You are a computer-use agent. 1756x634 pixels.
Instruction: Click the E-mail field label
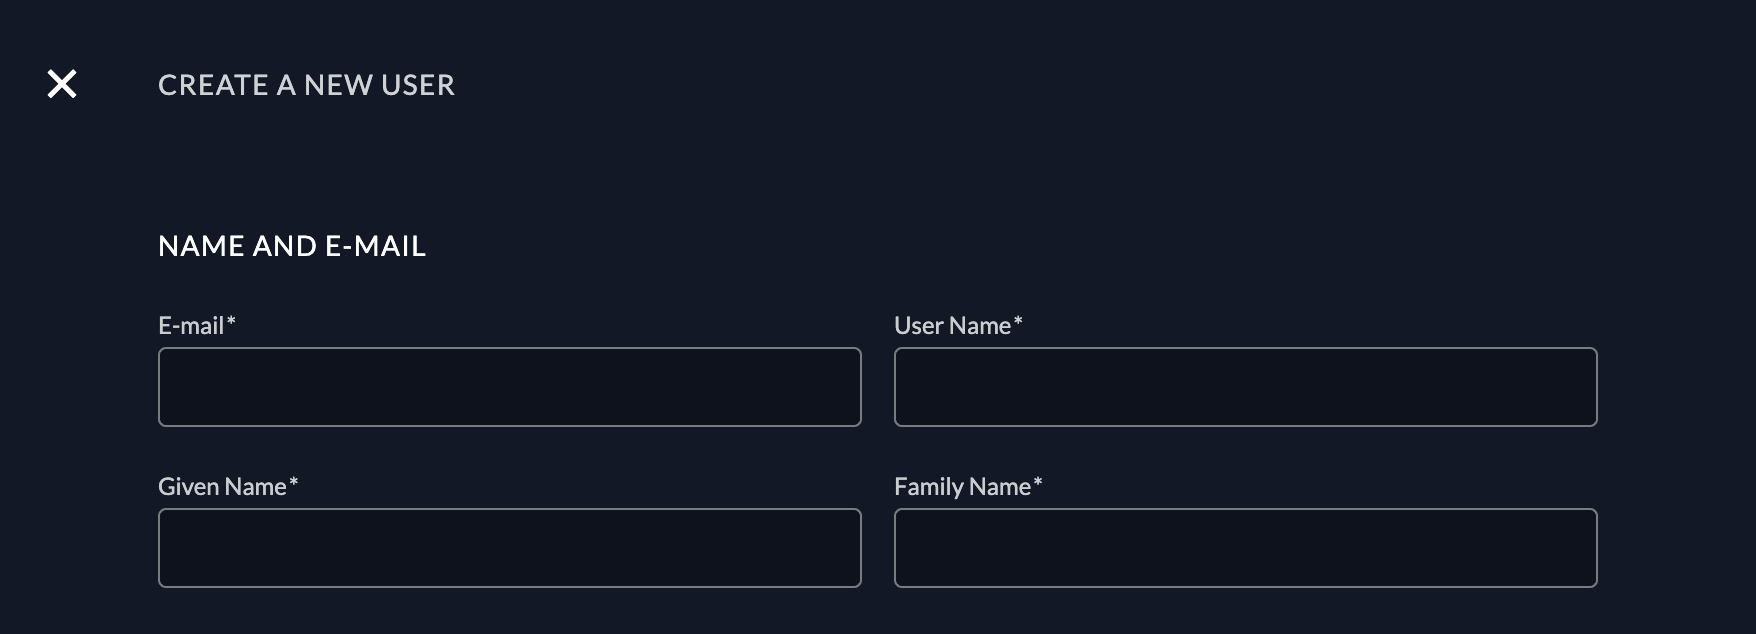[x=191, y=326]
